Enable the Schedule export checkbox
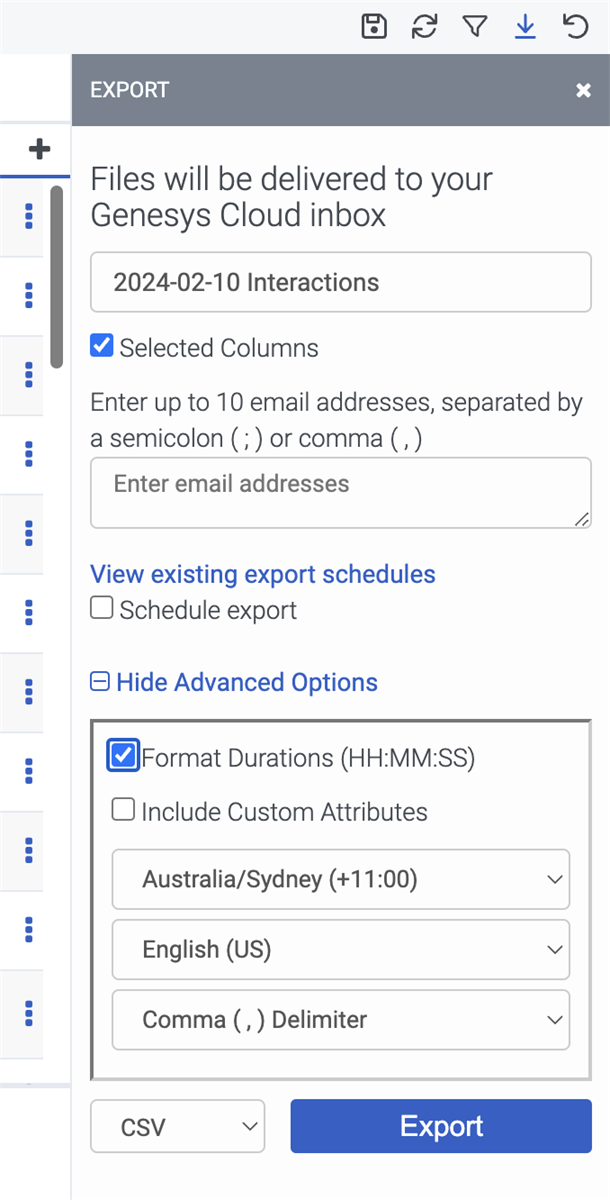The width and height of the screenshot is (610, 1200). (102, 608)
